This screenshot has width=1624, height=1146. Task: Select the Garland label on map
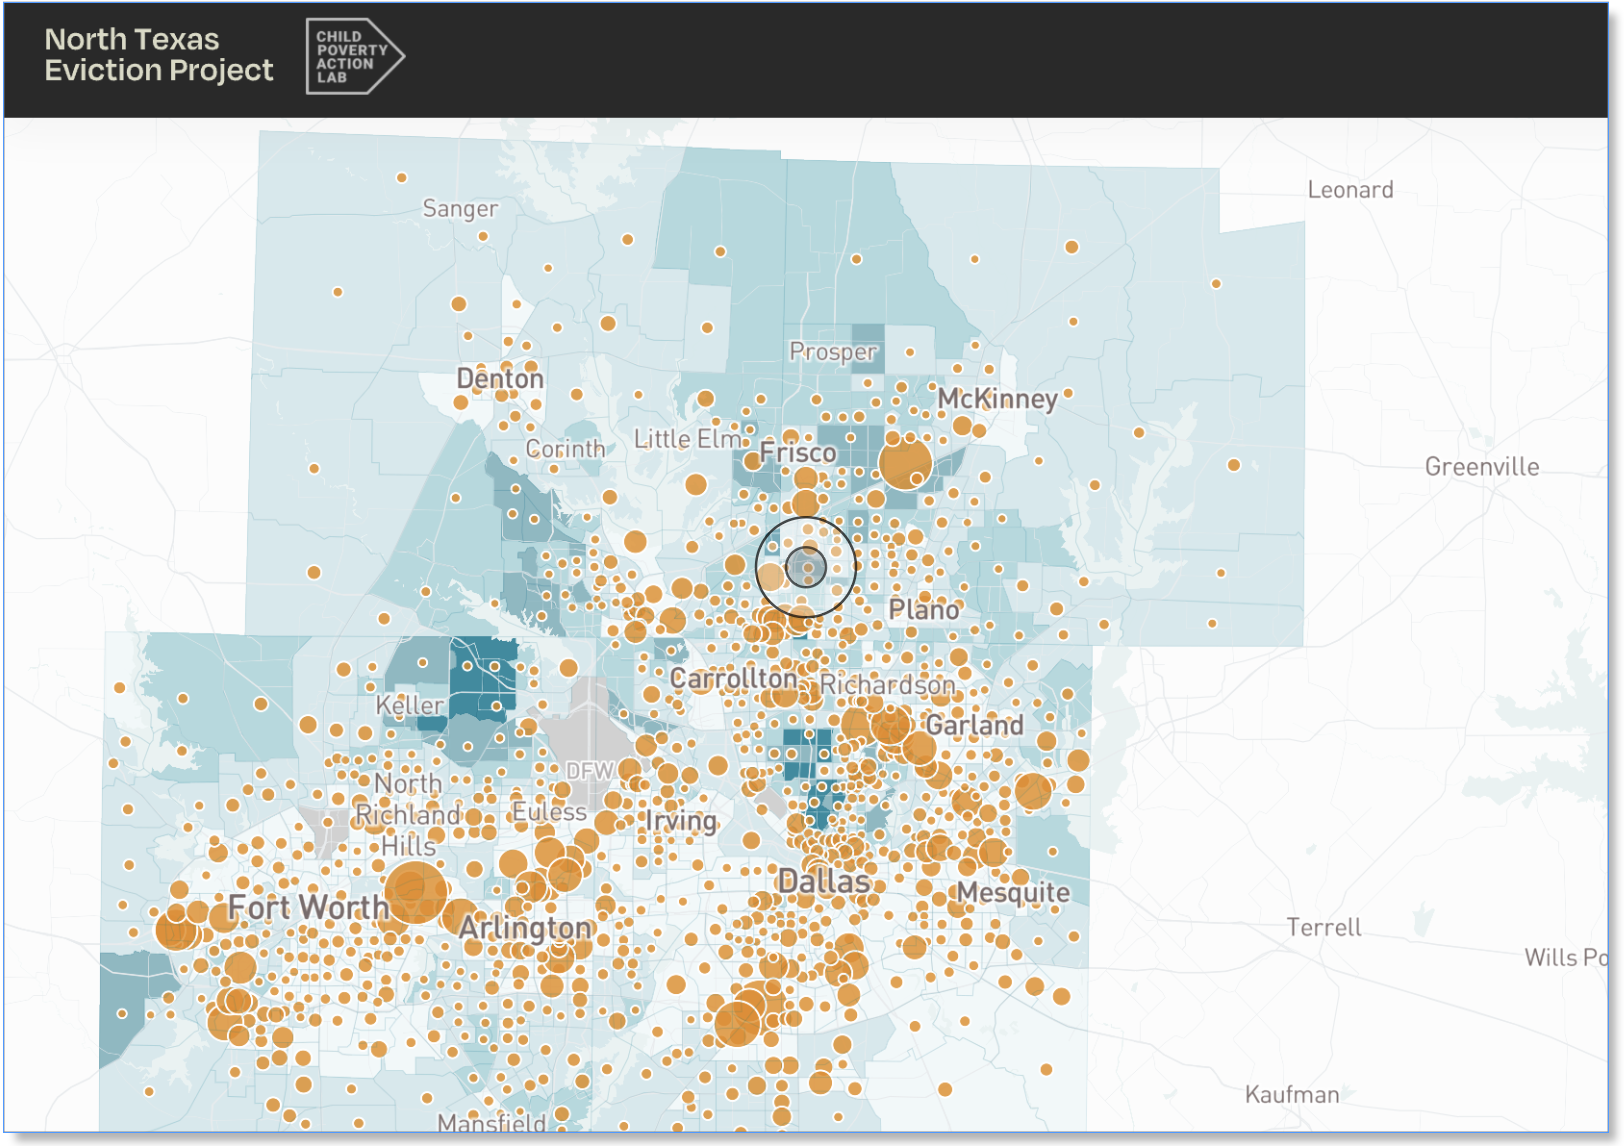(x=974, y=725)
